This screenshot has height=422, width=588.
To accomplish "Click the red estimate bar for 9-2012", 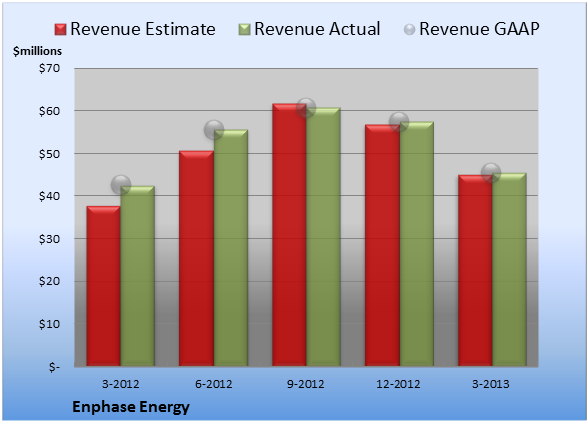I will point(289,235).
